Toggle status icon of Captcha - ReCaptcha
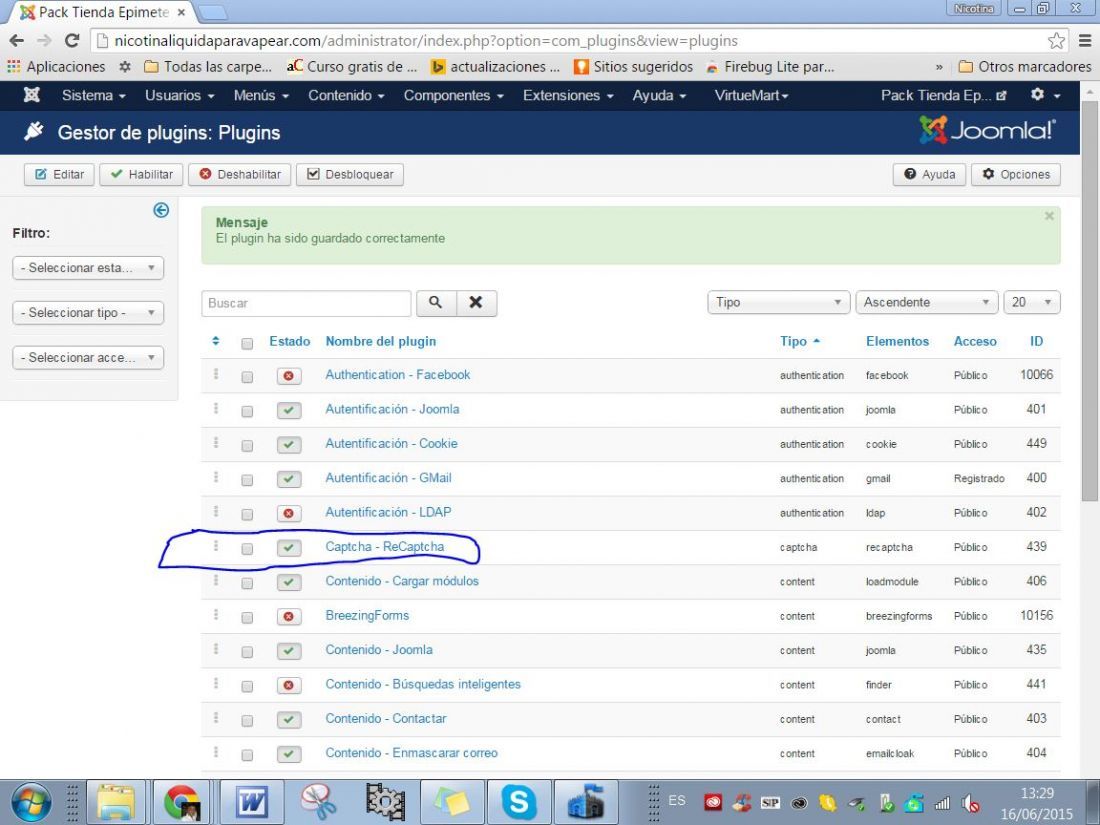The image size is (1100, 825). 288,548
